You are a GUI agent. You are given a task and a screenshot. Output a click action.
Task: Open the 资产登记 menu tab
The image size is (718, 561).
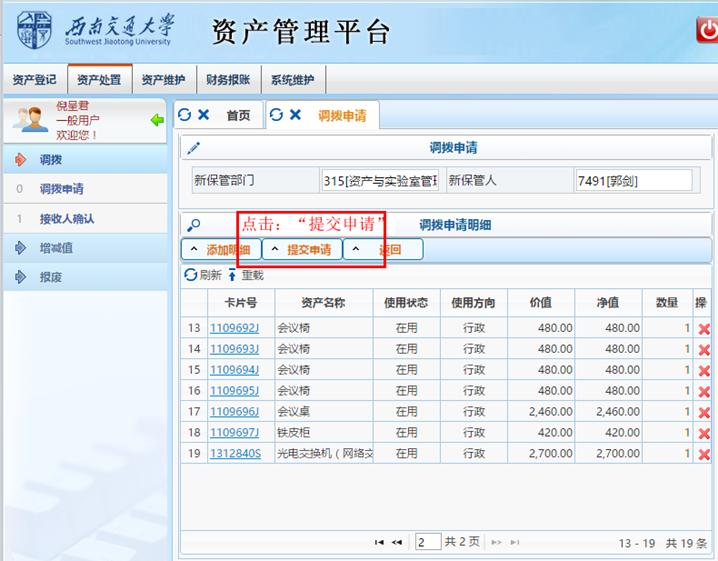pyautogui.click(x=34, y=80)
